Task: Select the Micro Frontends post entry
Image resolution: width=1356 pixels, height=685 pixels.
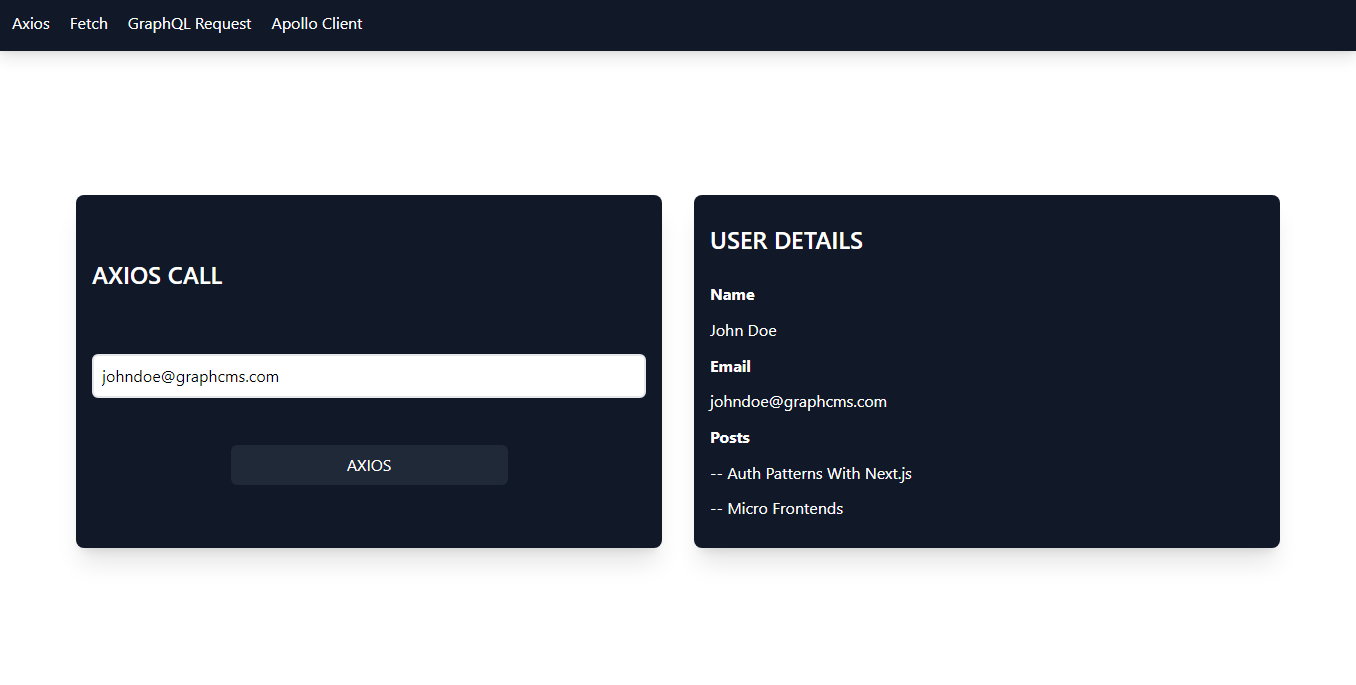Action: coord(777,509)
